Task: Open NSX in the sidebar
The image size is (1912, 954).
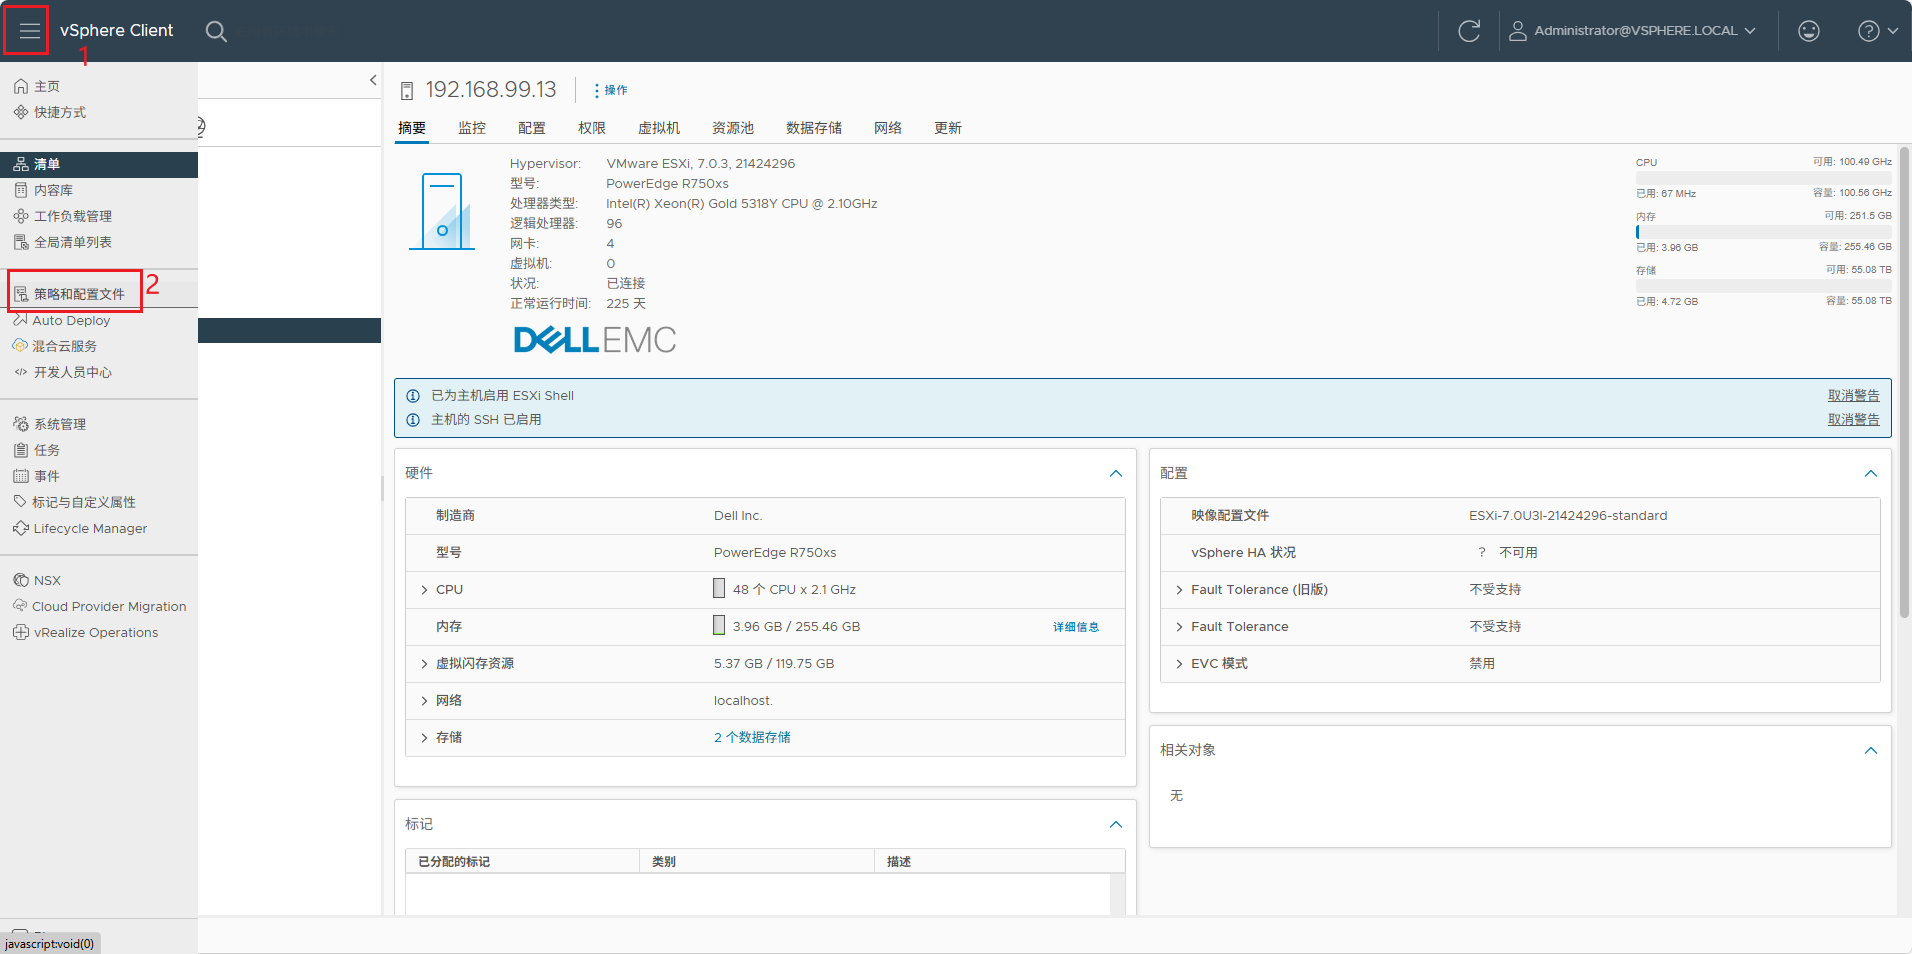Action: point(36,580)
